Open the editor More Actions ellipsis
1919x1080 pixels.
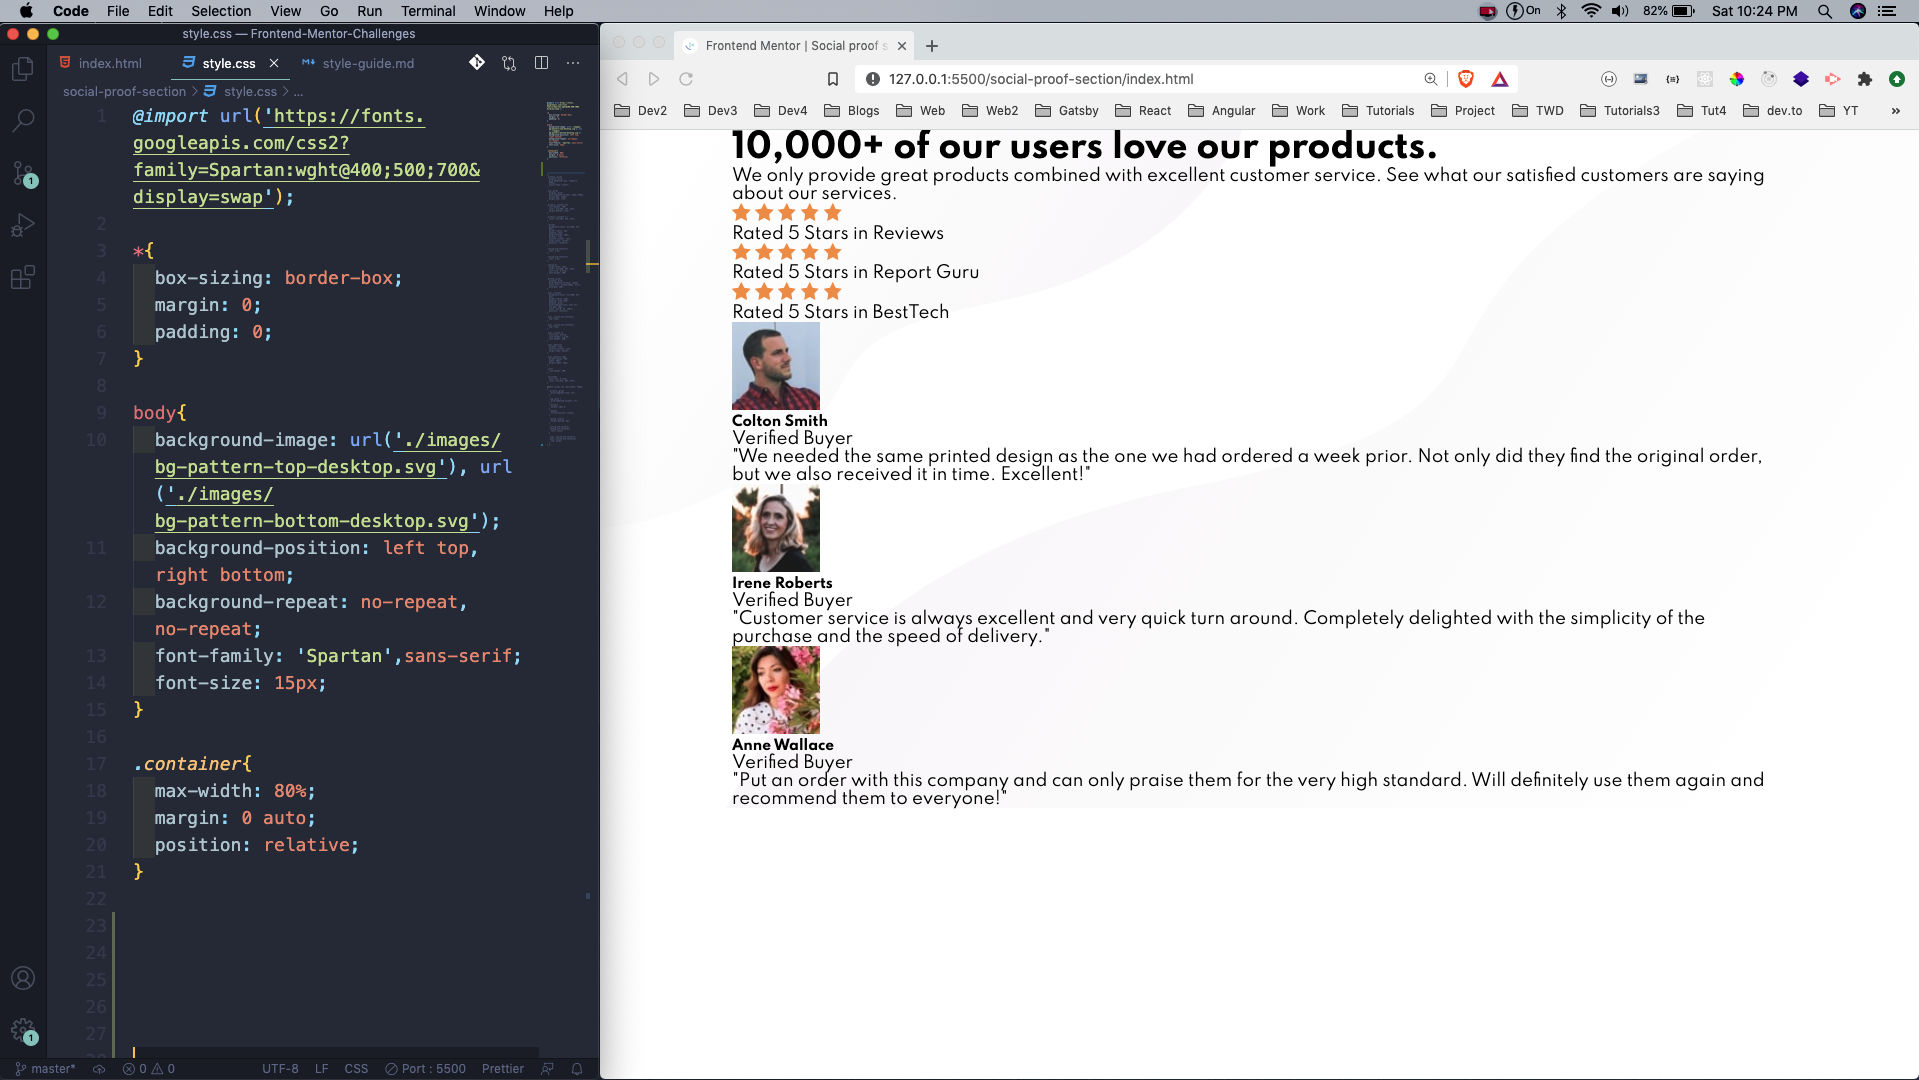coord(573,63)
